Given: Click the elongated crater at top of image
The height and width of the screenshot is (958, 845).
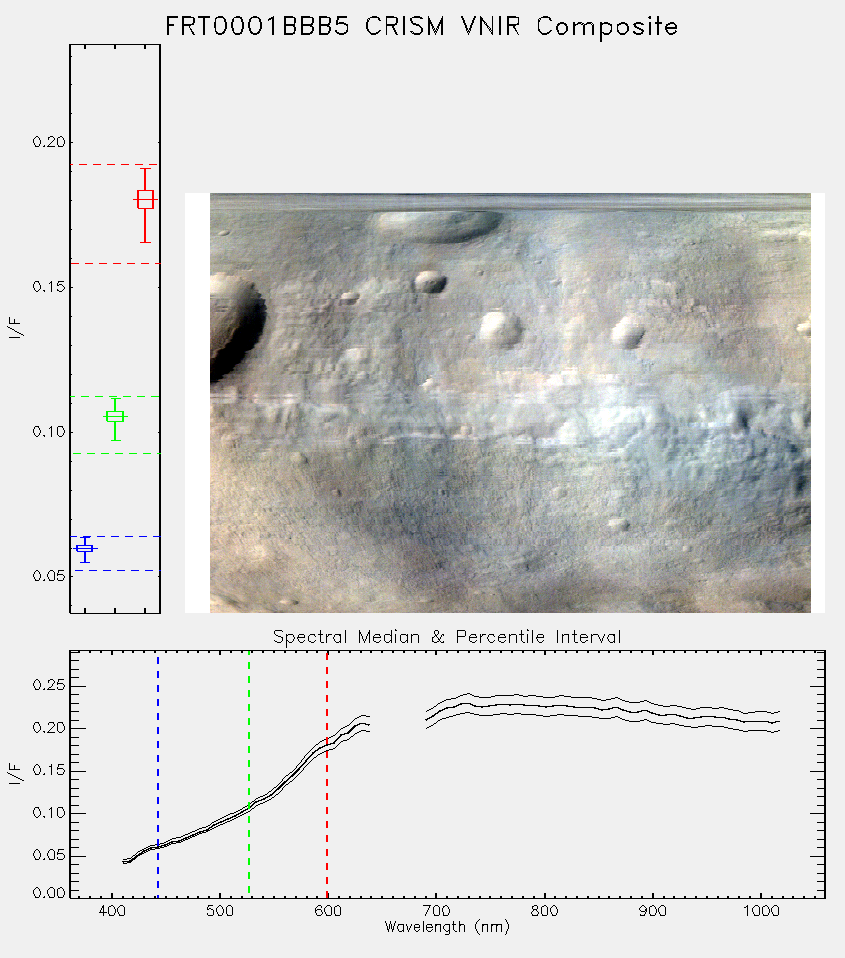Looking at the screenshot, I should coord(436,225).
